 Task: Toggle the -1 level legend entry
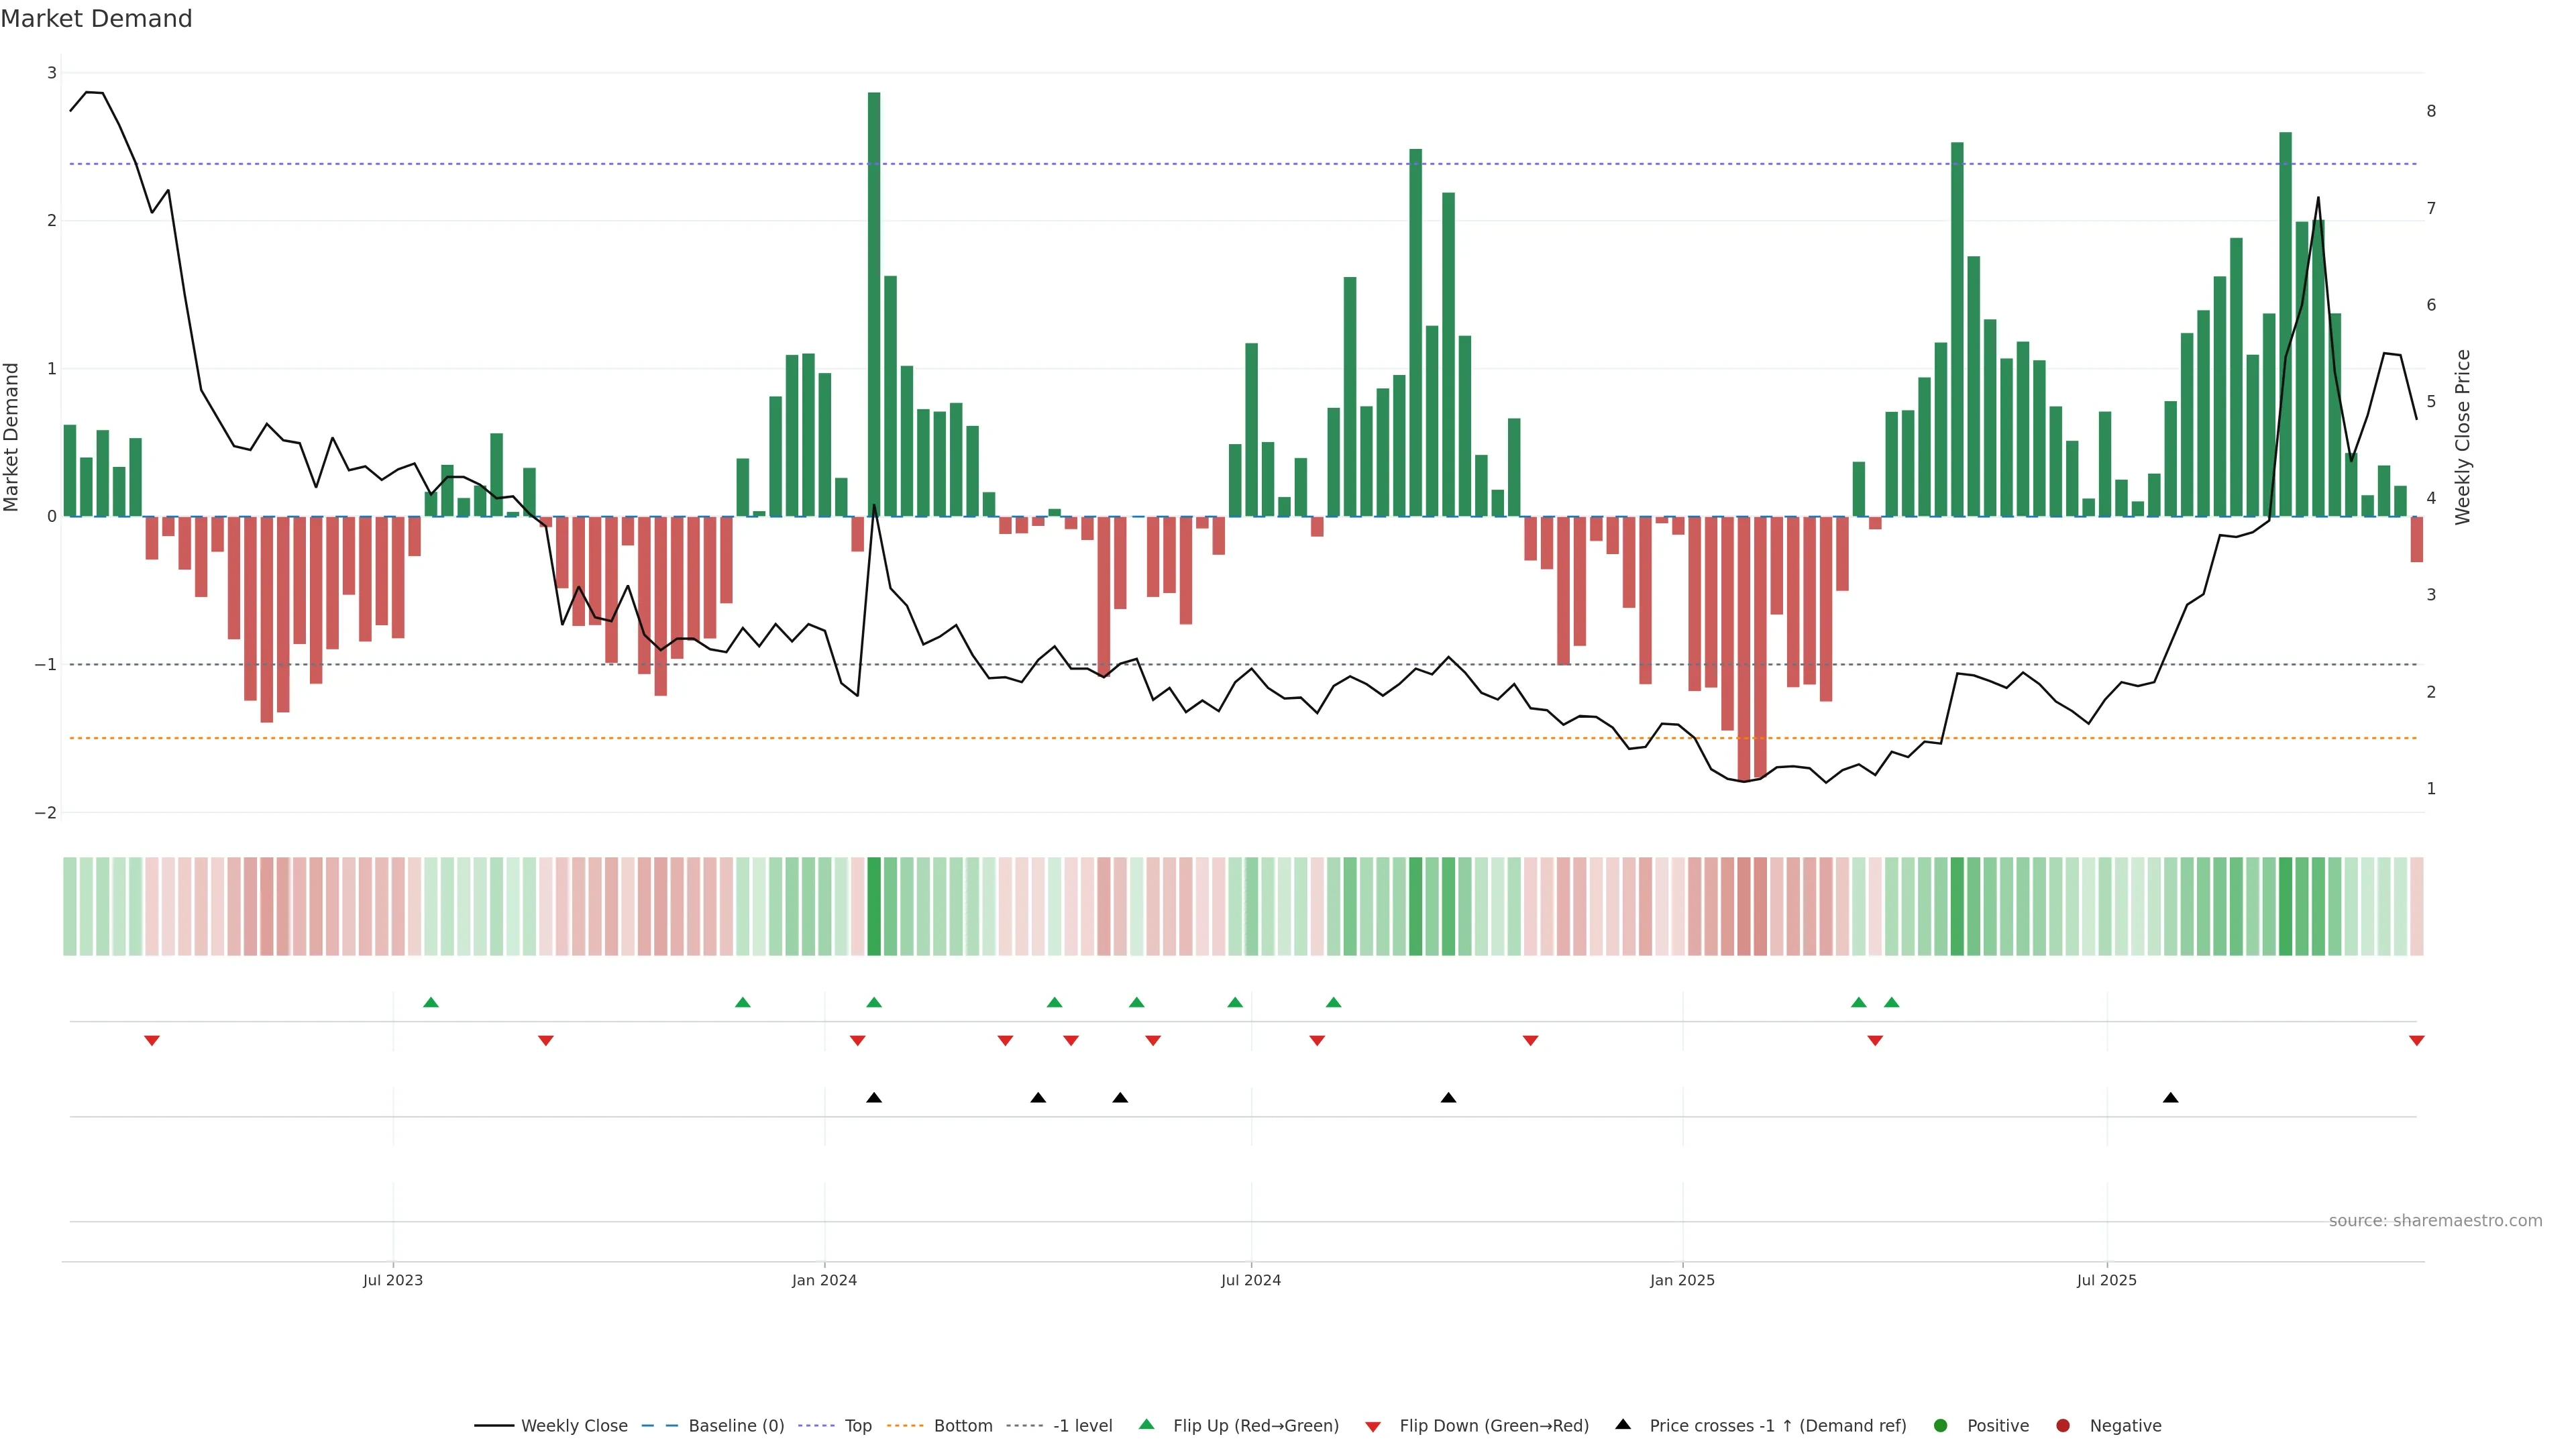coord(1082,1425)
